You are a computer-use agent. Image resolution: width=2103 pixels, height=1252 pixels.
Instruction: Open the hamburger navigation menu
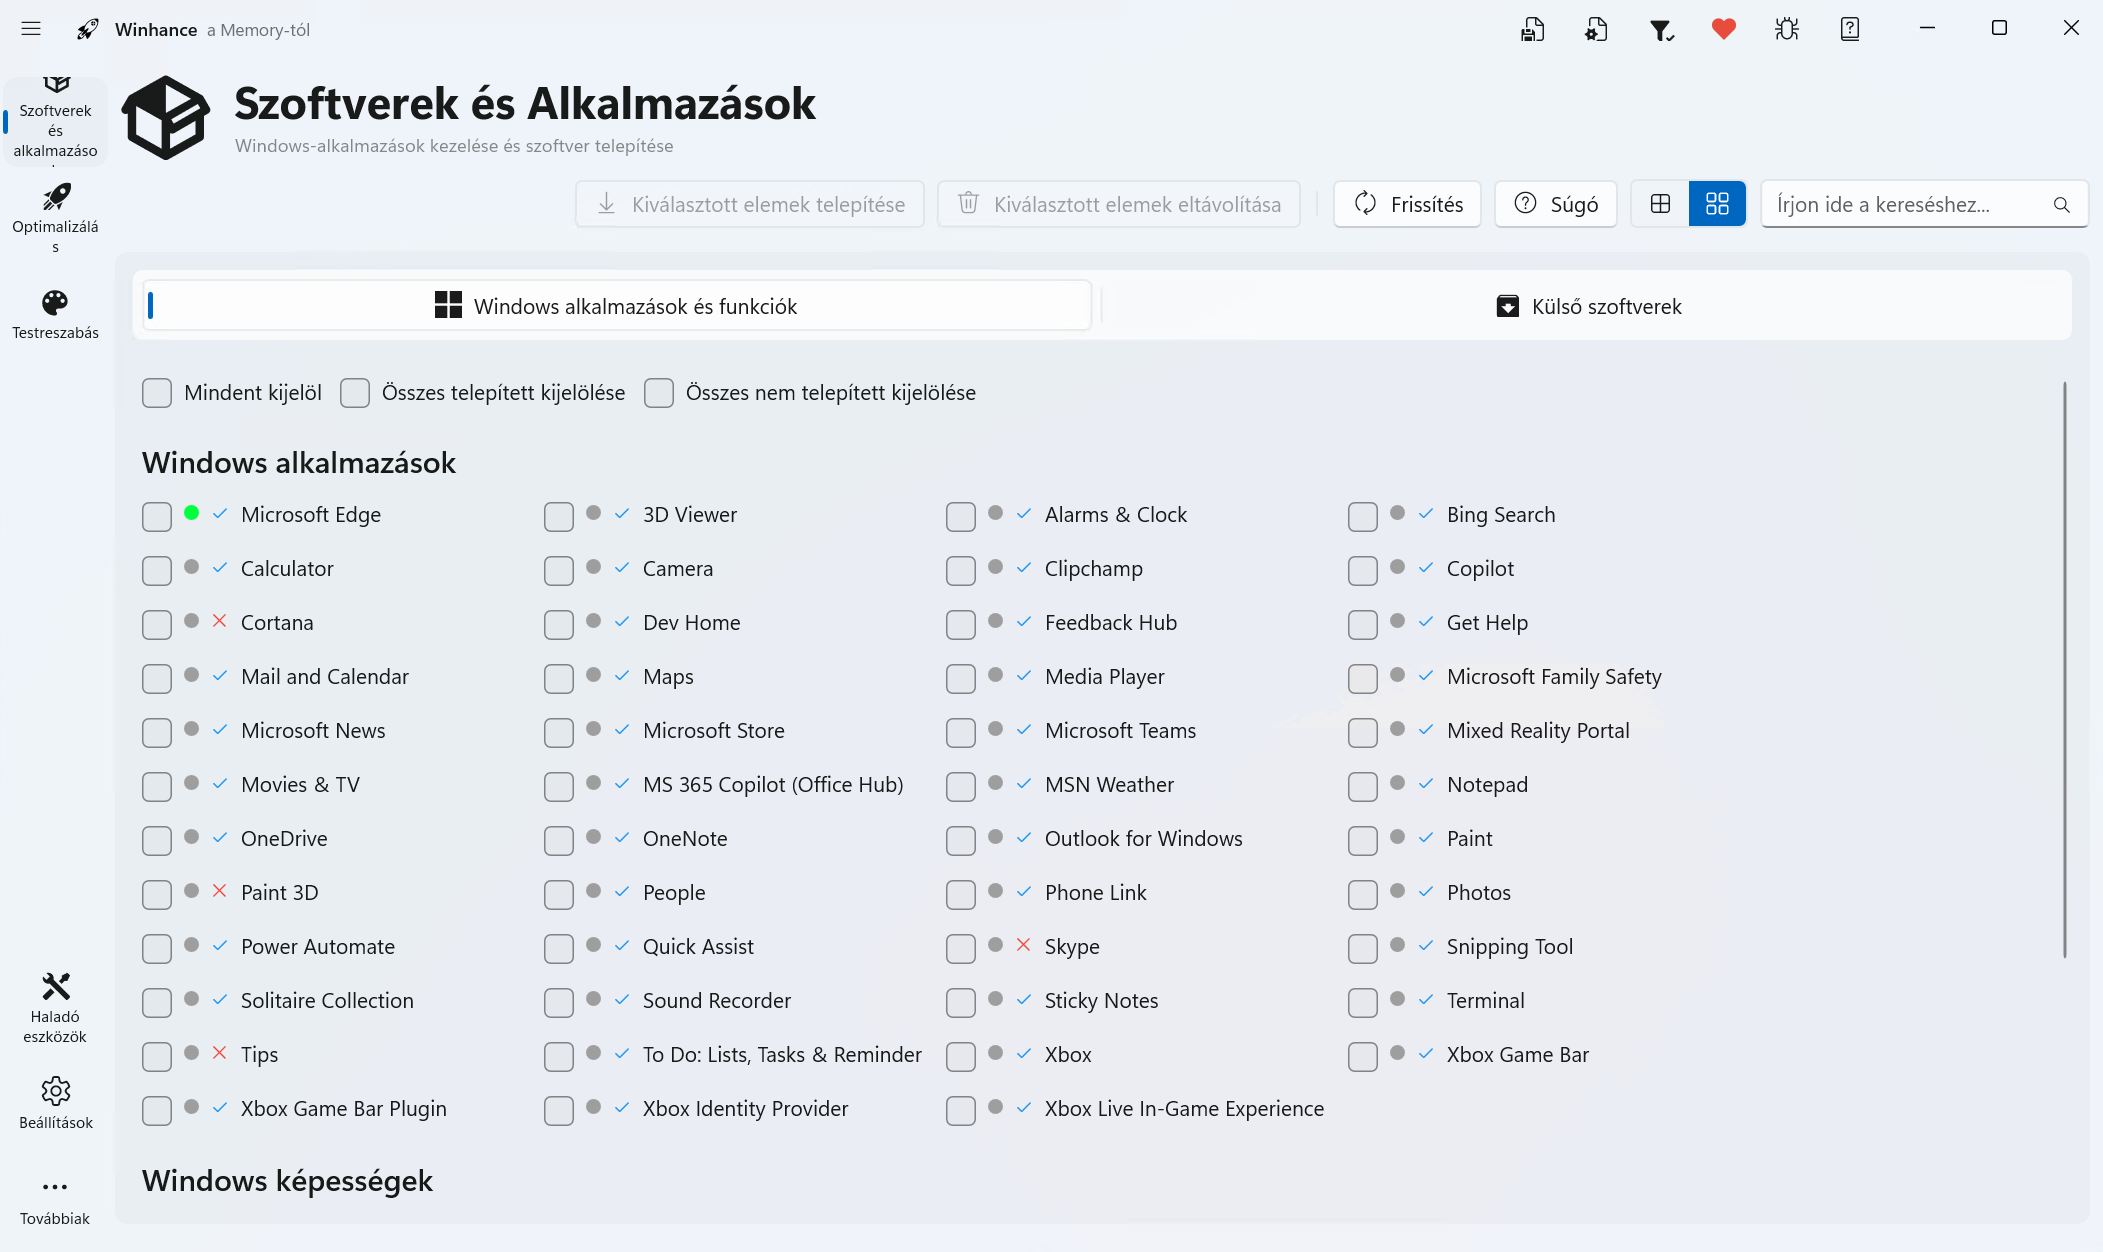pyautogui.click(x=31, y=29)
